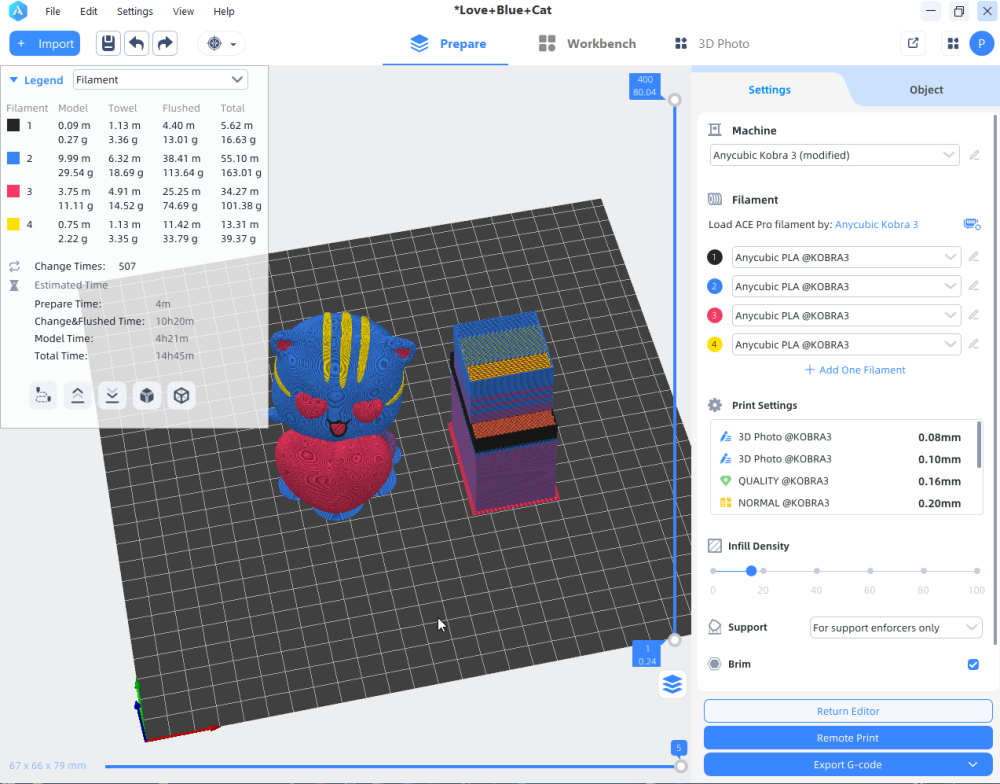Switch to the 3D Photo tab
Viewport: 1000px width, 784px height.
(712, 43)
